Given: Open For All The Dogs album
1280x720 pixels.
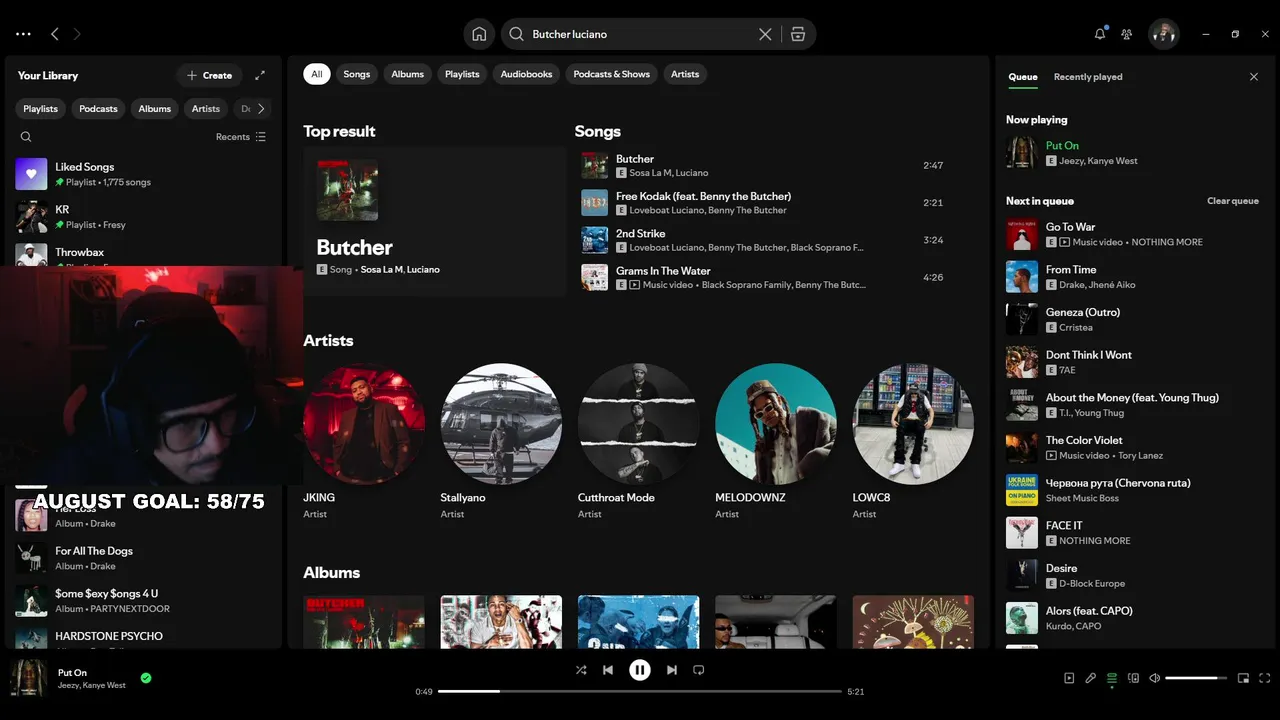Looking at the screenshot, I should (142, 558).
